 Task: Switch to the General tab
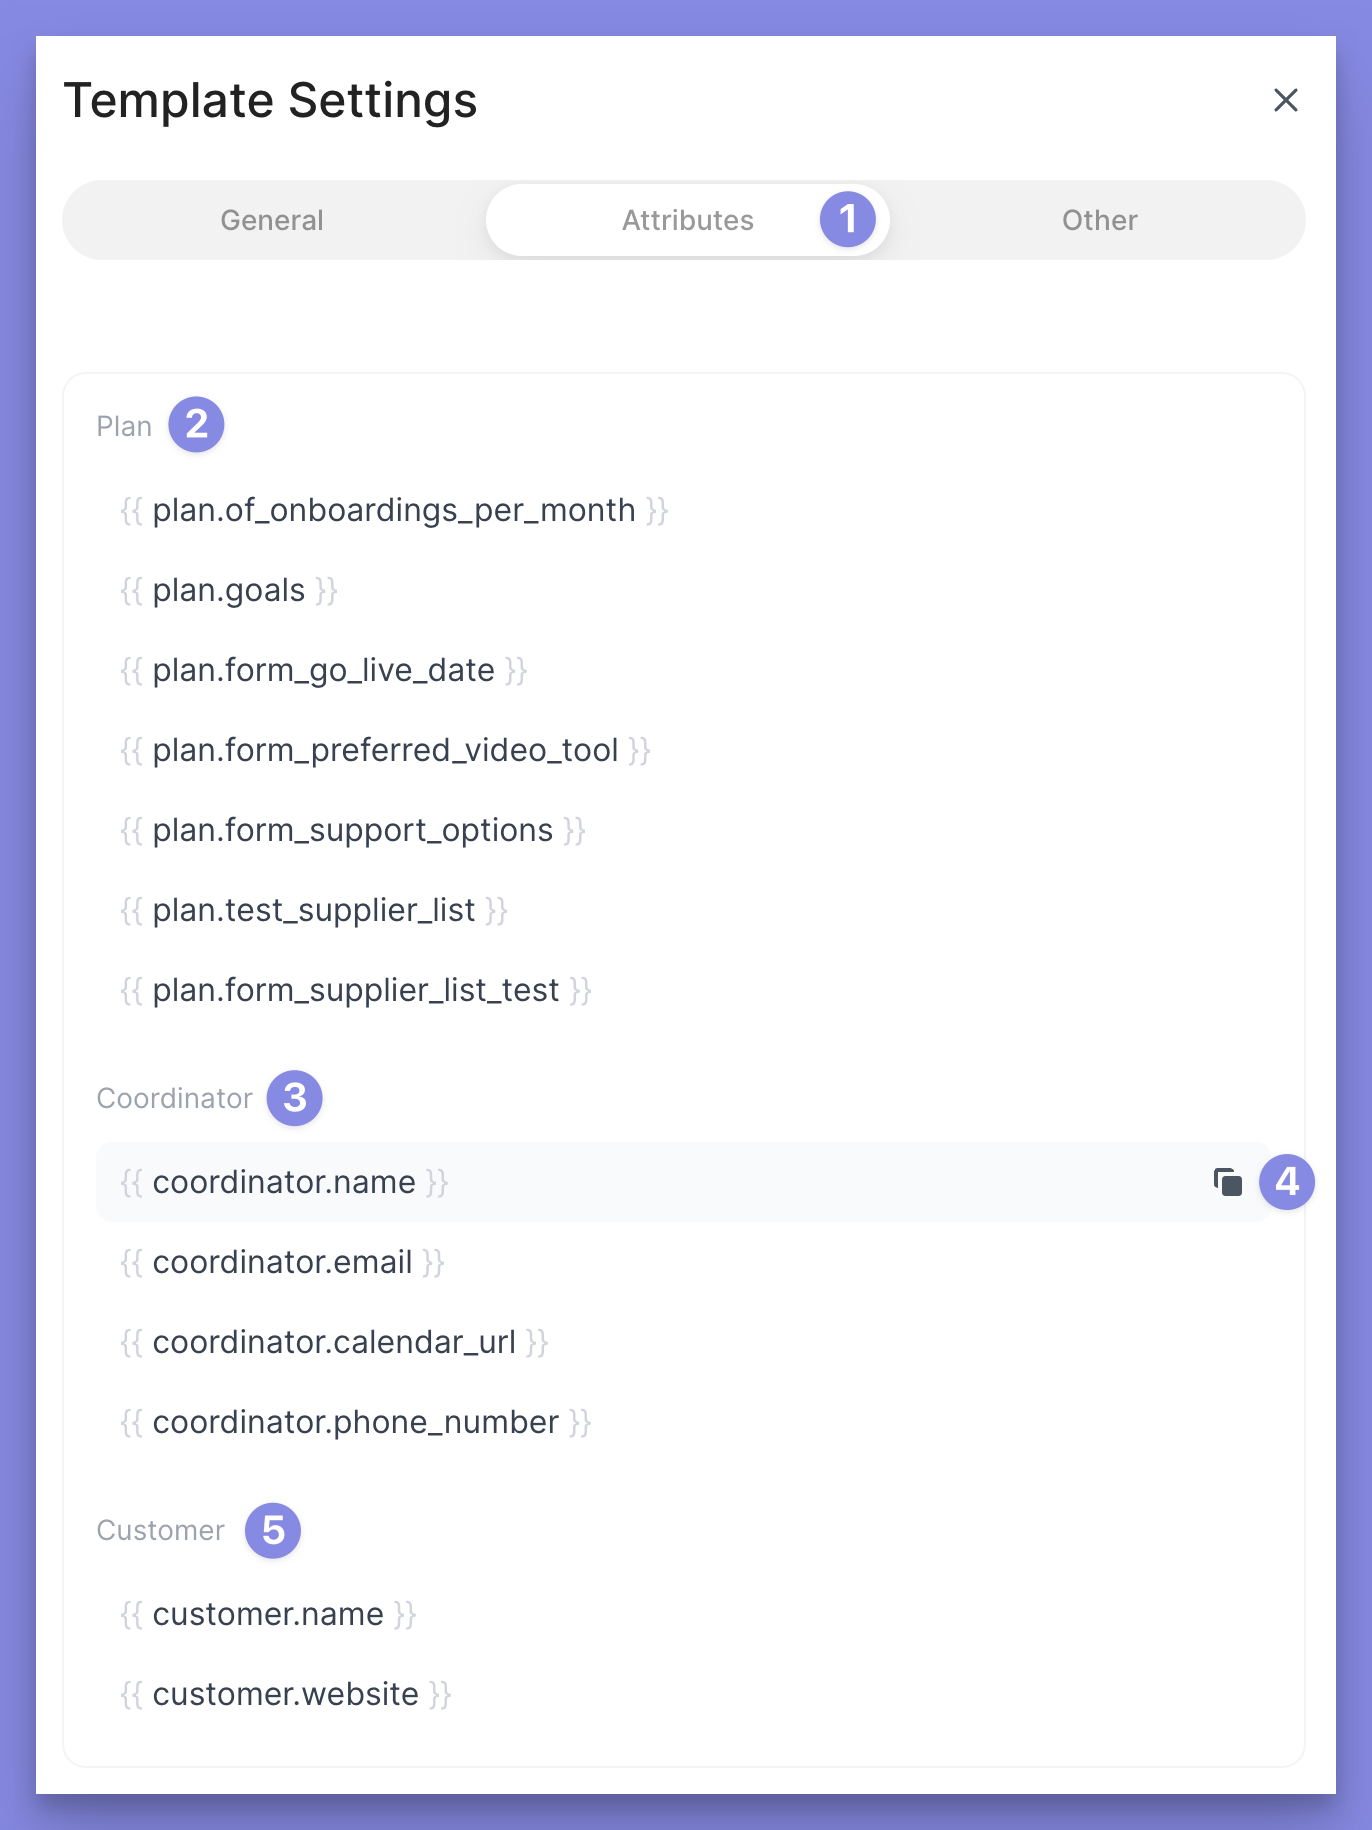[x=272, y=220]
